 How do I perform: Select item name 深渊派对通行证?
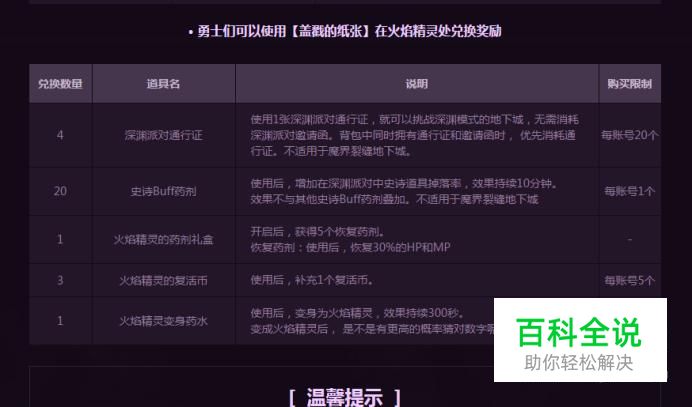(x=163, y=135)
